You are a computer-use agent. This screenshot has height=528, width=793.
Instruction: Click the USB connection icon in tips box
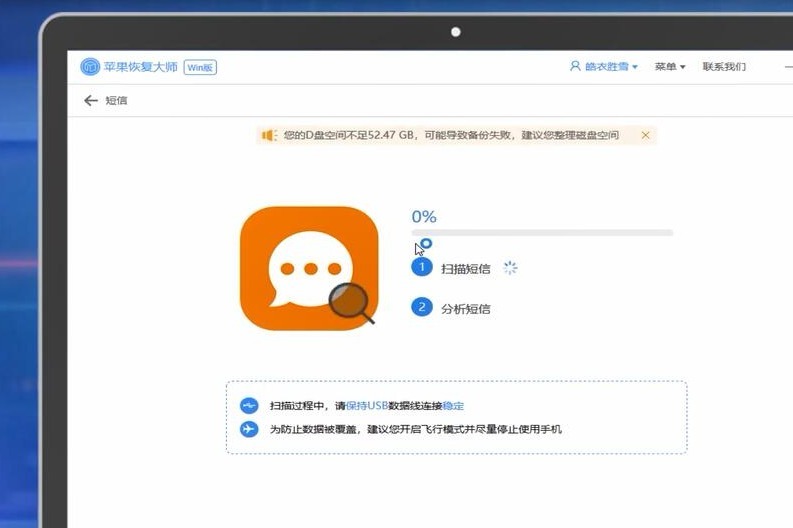pos(249,406)
